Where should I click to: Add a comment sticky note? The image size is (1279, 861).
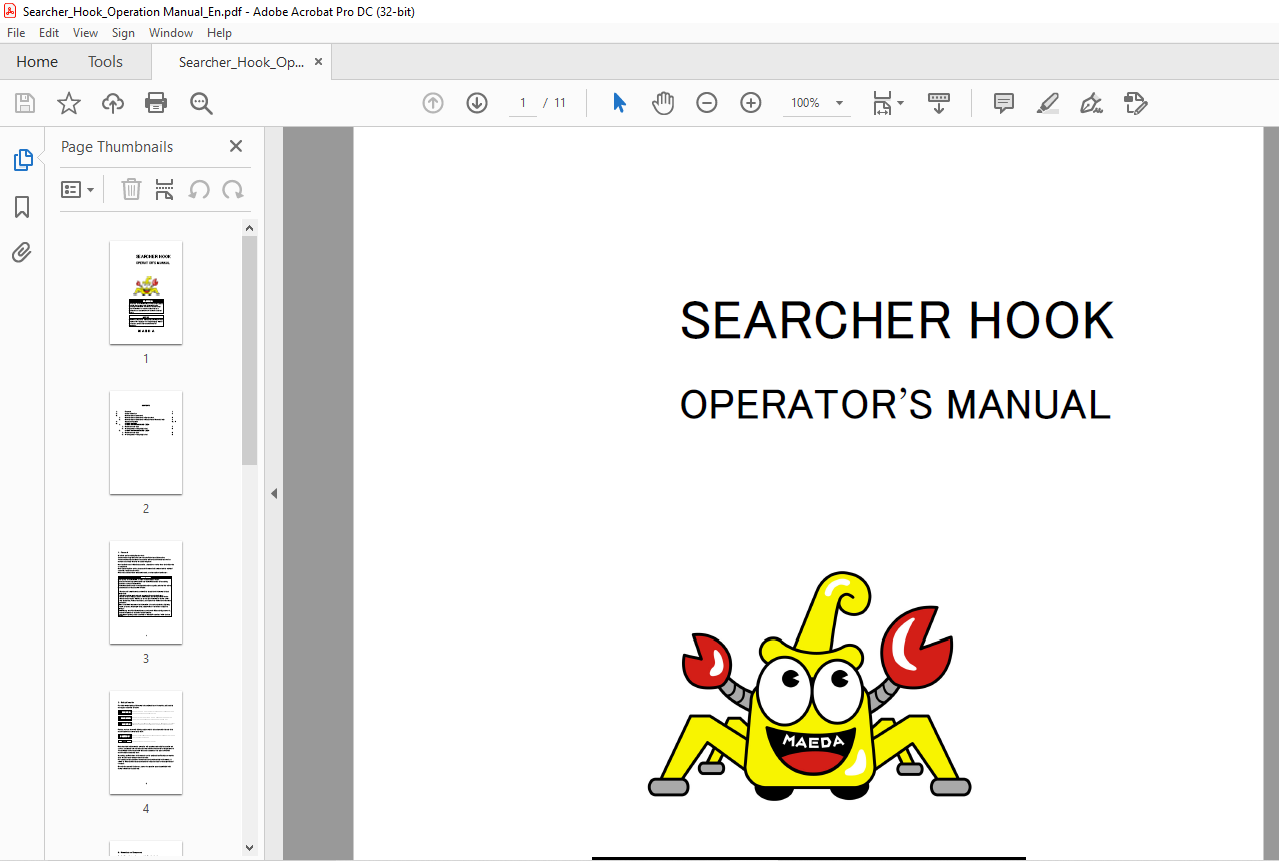pyautogui.click(x=1004, y=103)
